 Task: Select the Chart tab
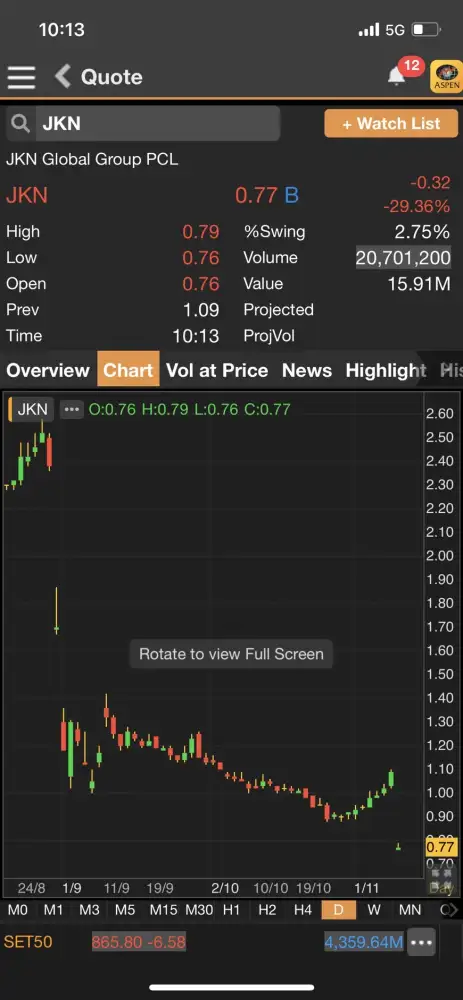click(128, 370)
